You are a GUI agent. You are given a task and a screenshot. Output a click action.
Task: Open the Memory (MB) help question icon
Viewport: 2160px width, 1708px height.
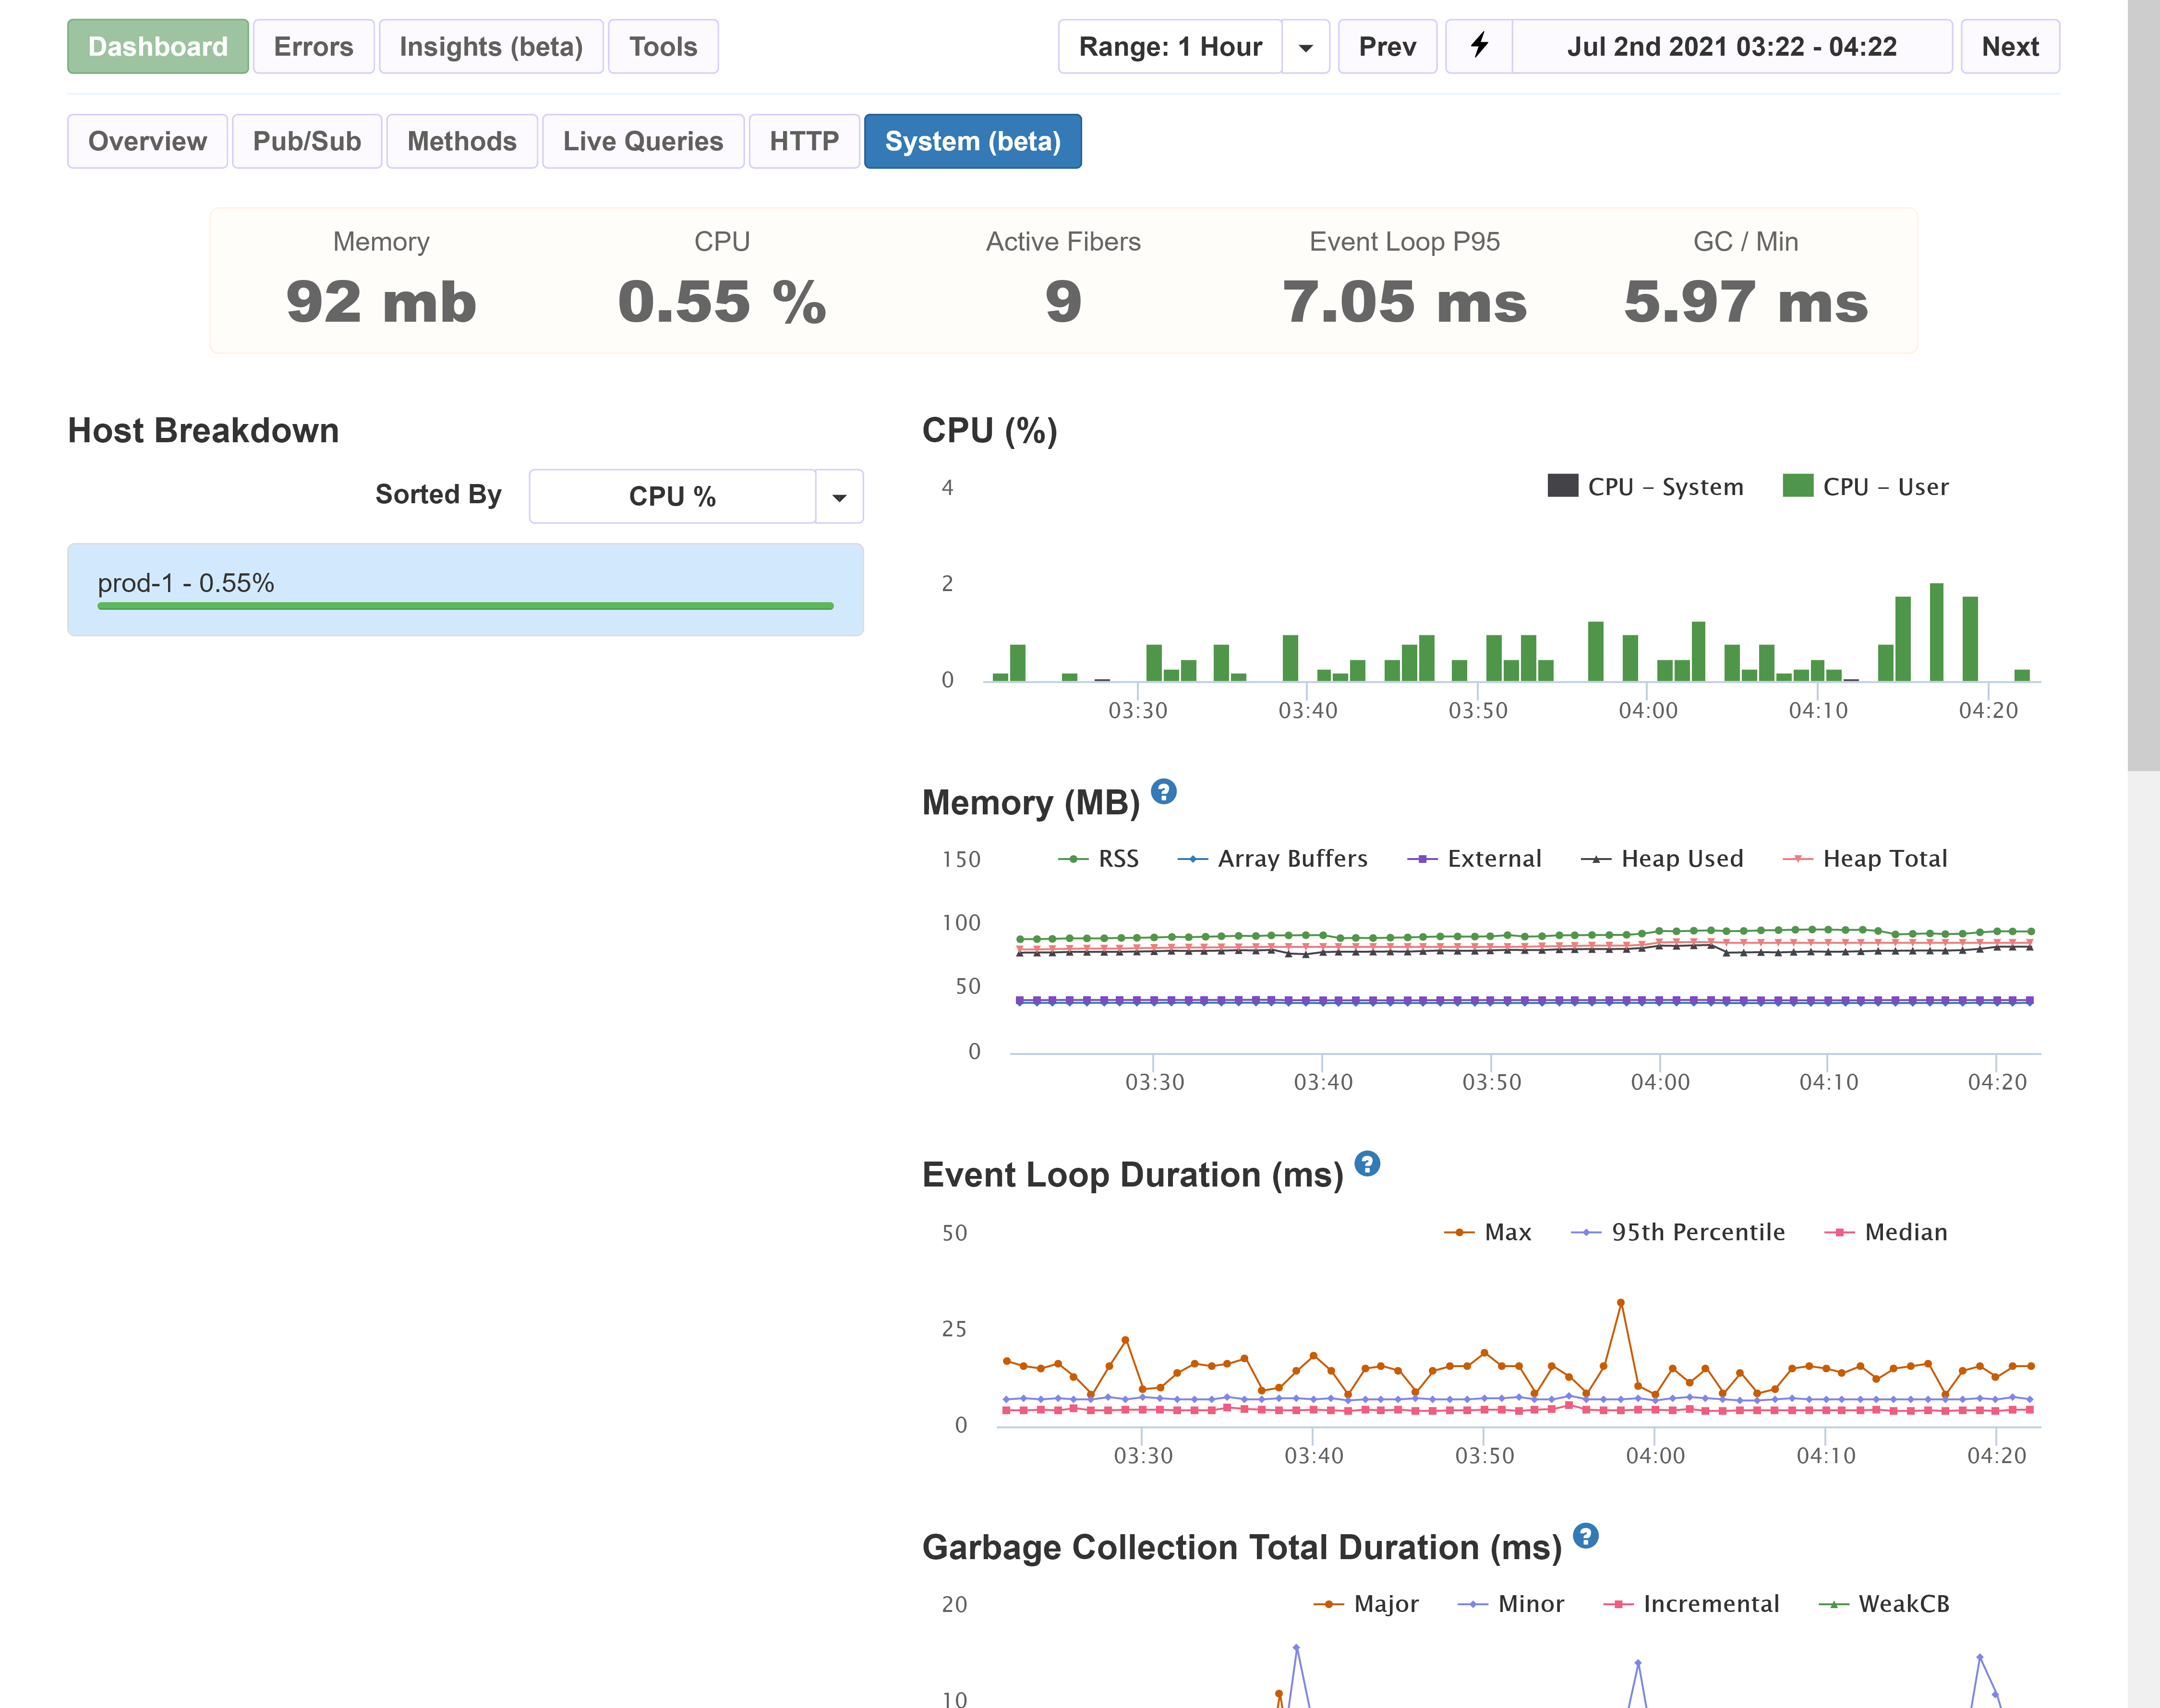(x=1163, y=792)
